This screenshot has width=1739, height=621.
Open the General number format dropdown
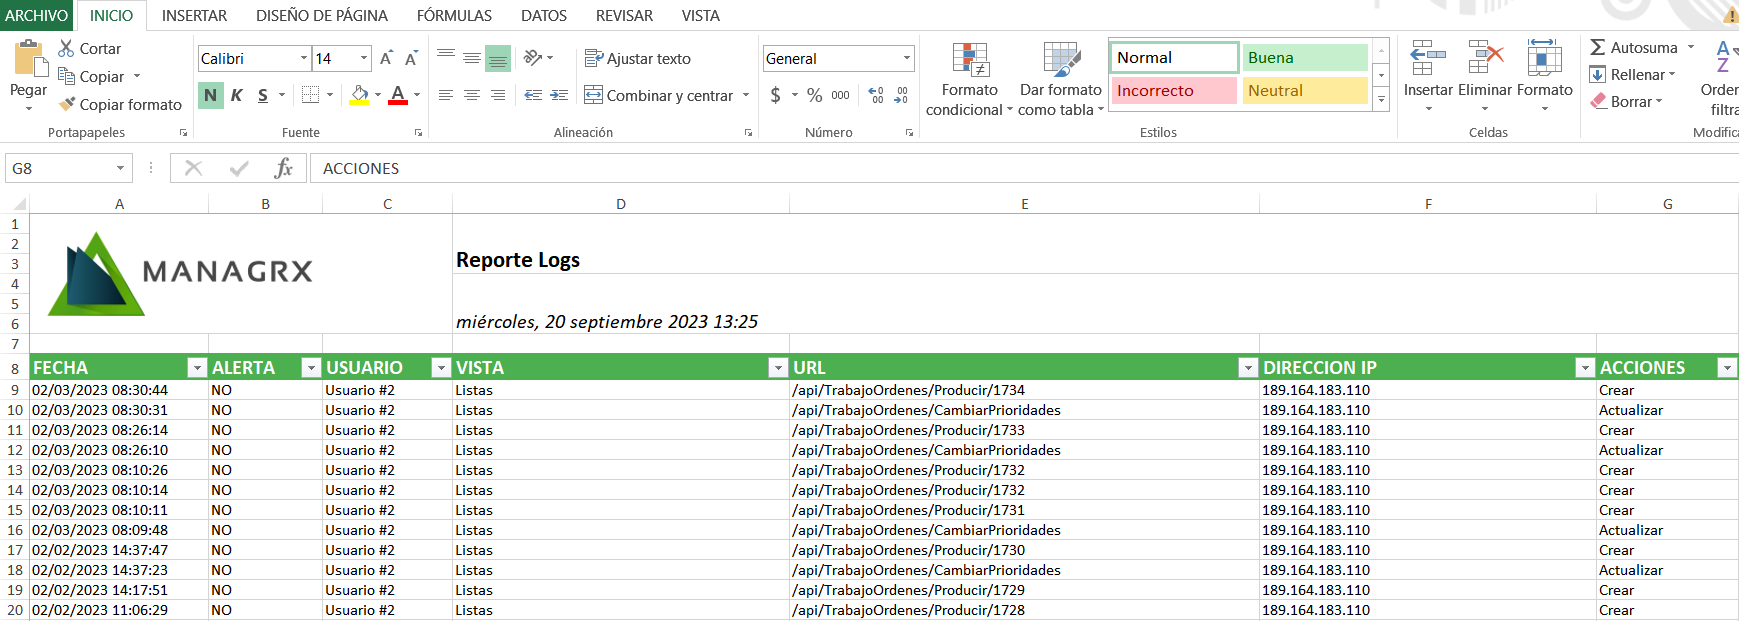pos(906,59)
